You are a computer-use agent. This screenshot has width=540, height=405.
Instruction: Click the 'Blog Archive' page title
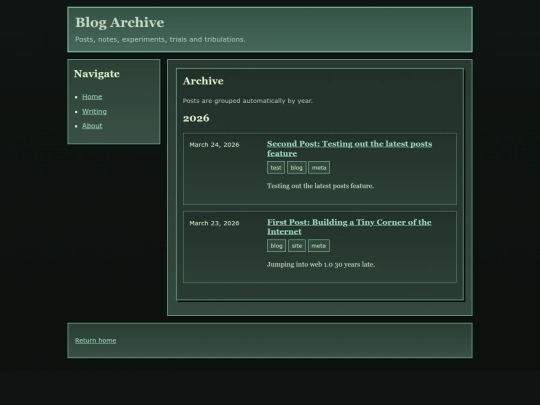click(120, 23)
